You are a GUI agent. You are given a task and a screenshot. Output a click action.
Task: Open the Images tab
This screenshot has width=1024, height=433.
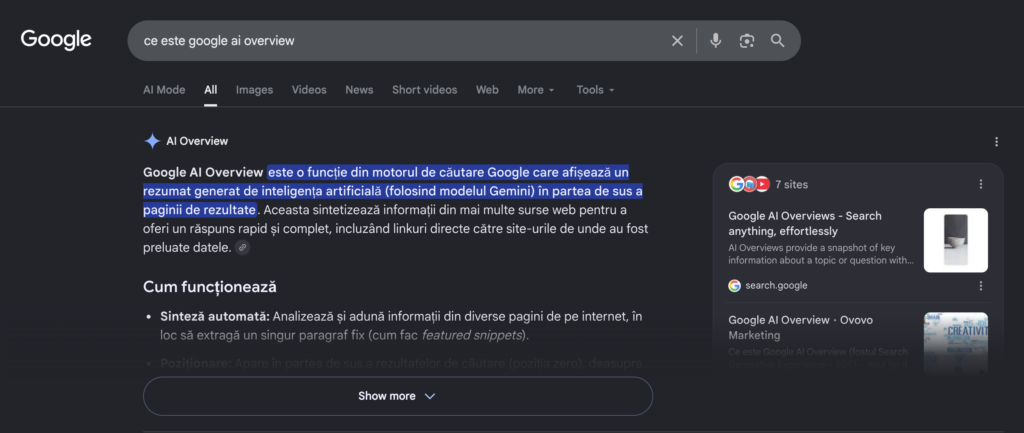pyautogui.click(x=254, y=89)
